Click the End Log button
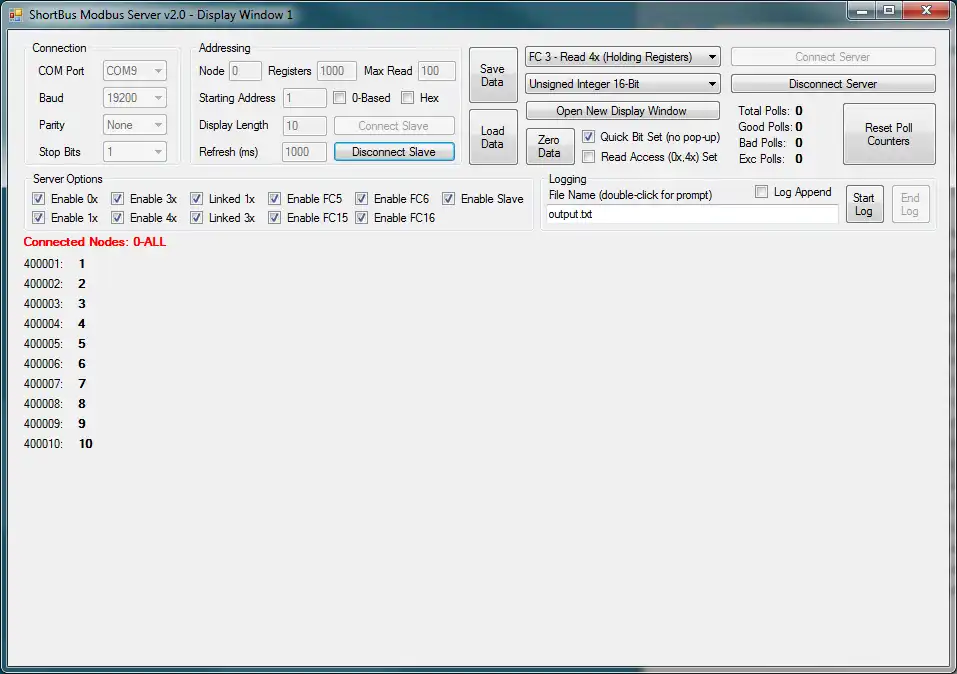Image resolution: width=957 pixels, height=674 pixels. coord(911,205)
